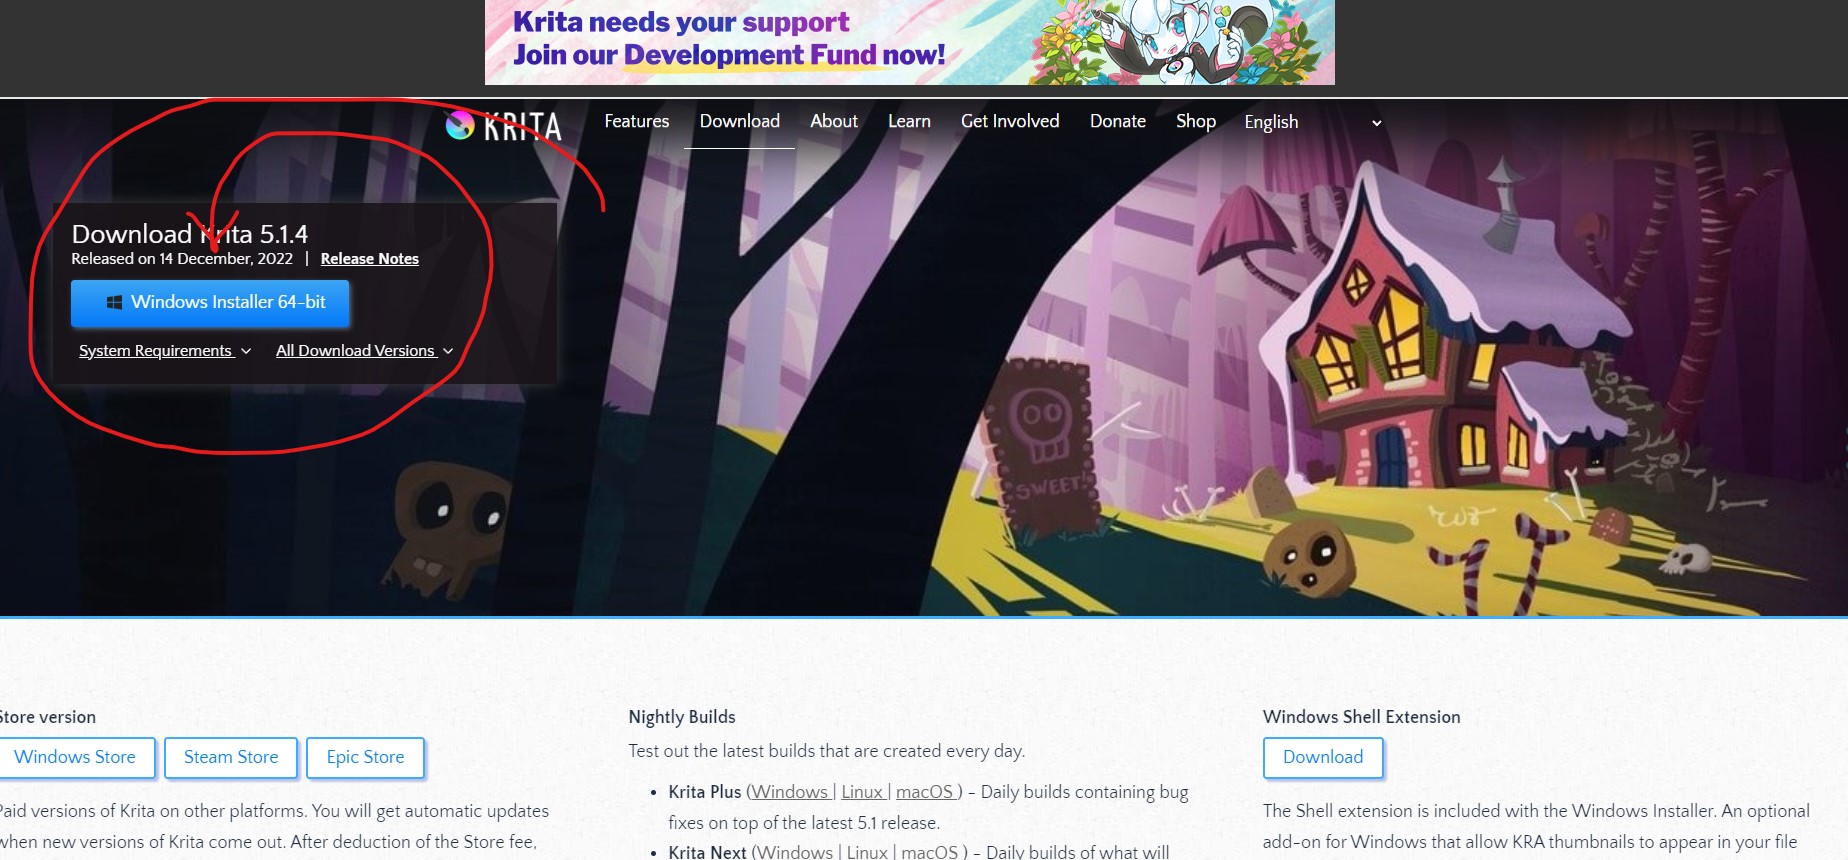Open the About menu item
The width and height of the screenshot is (1848, 860).
click(834, 121)
